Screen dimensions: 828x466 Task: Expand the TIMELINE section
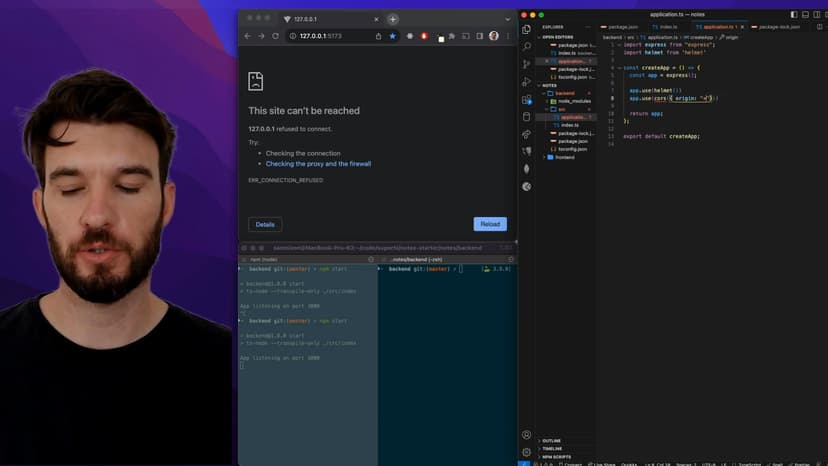(552, 448)
